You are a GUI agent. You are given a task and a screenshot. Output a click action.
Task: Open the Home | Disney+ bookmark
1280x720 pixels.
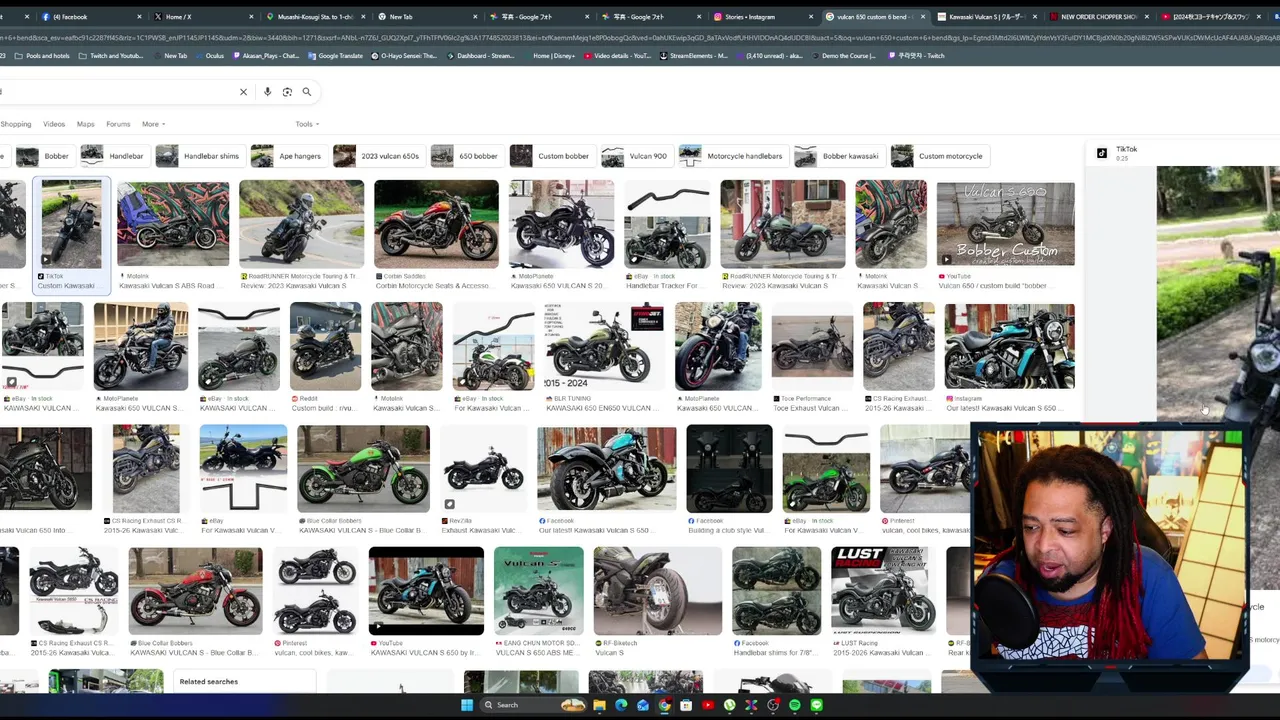(550, 56)
